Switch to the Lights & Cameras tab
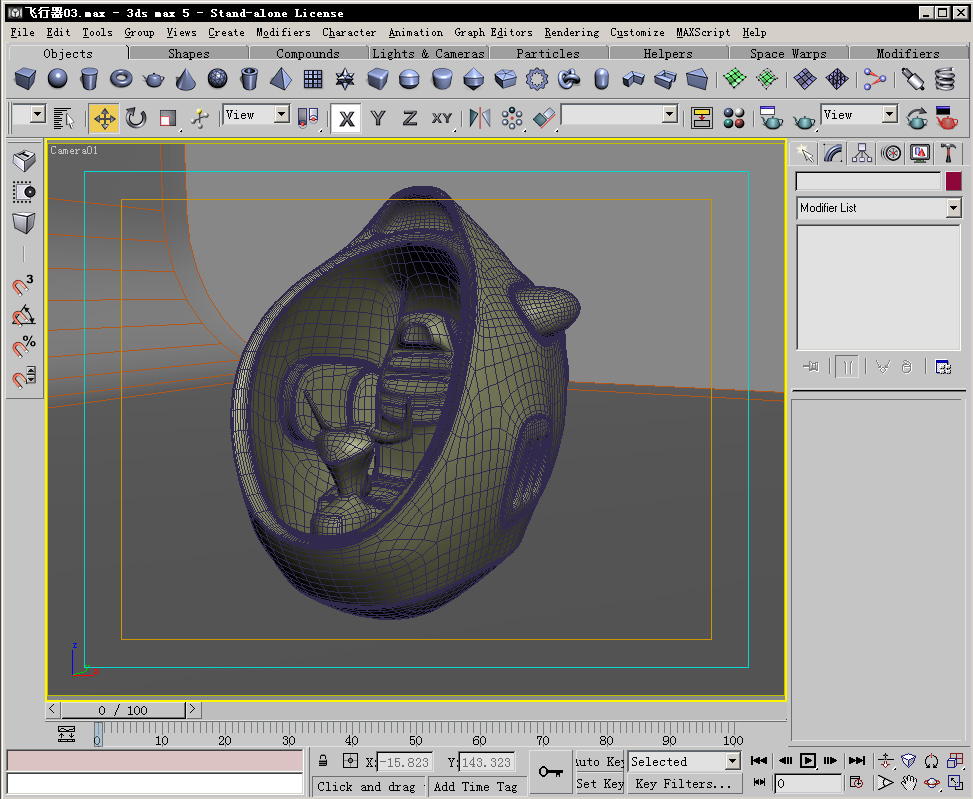This screenshot has height=799, width=973. tap(428, 53)
